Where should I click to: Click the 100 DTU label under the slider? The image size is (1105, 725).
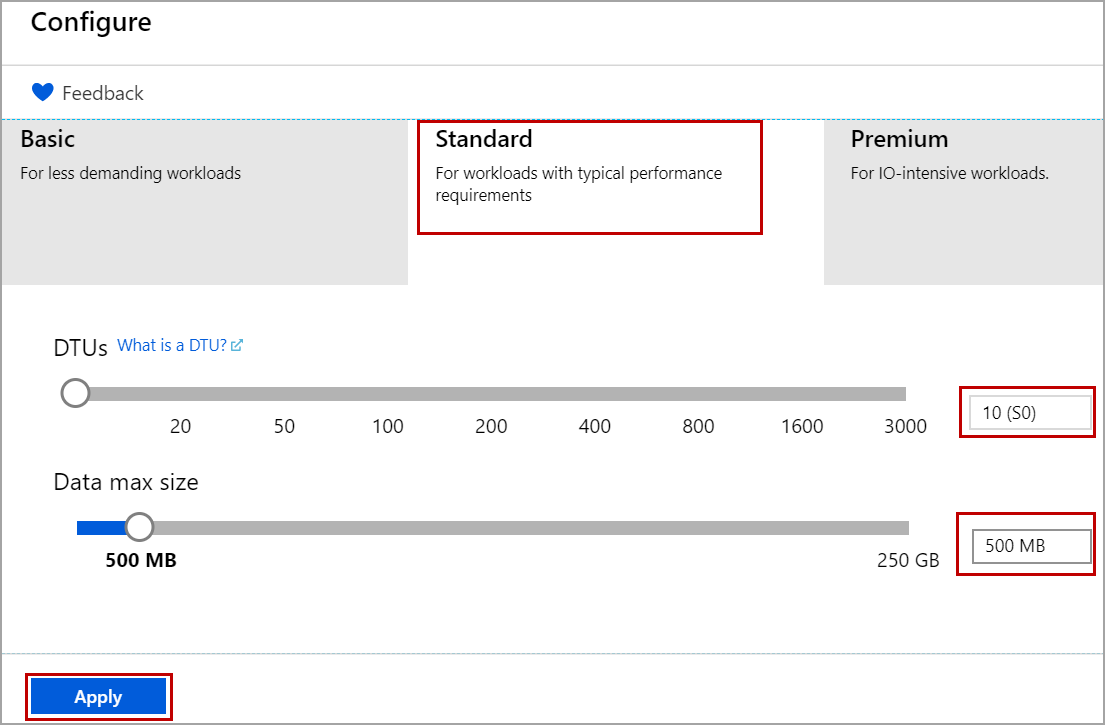(387, 425)
